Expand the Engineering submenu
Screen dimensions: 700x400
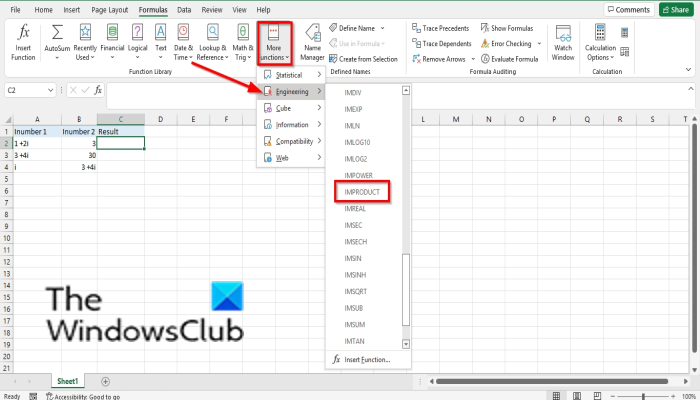point(291,92)
